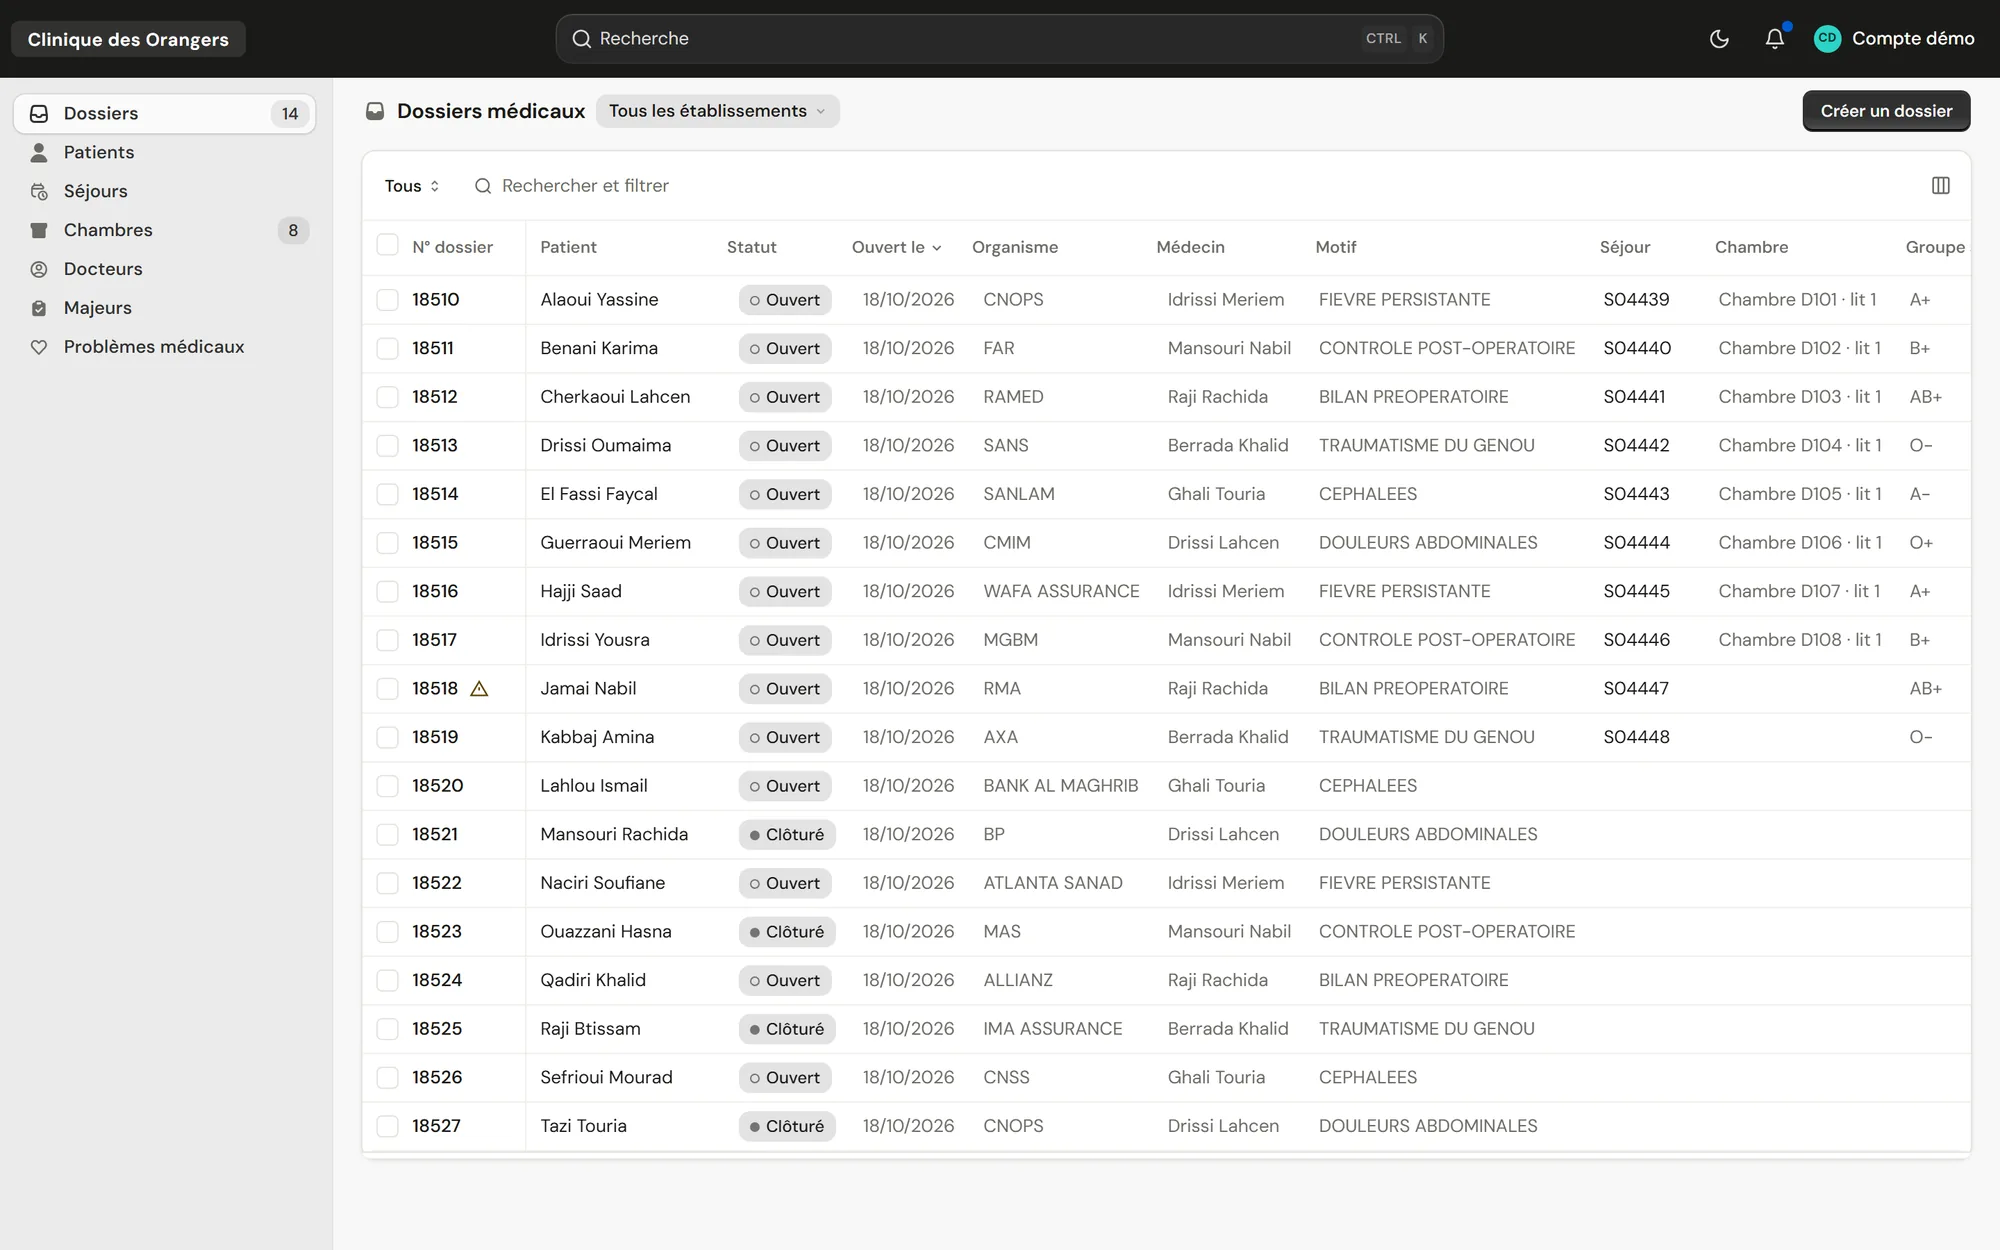Click the Séjours icon in sidebar
This screenshot has width=2000, height=1250.
tap(39, 191)
